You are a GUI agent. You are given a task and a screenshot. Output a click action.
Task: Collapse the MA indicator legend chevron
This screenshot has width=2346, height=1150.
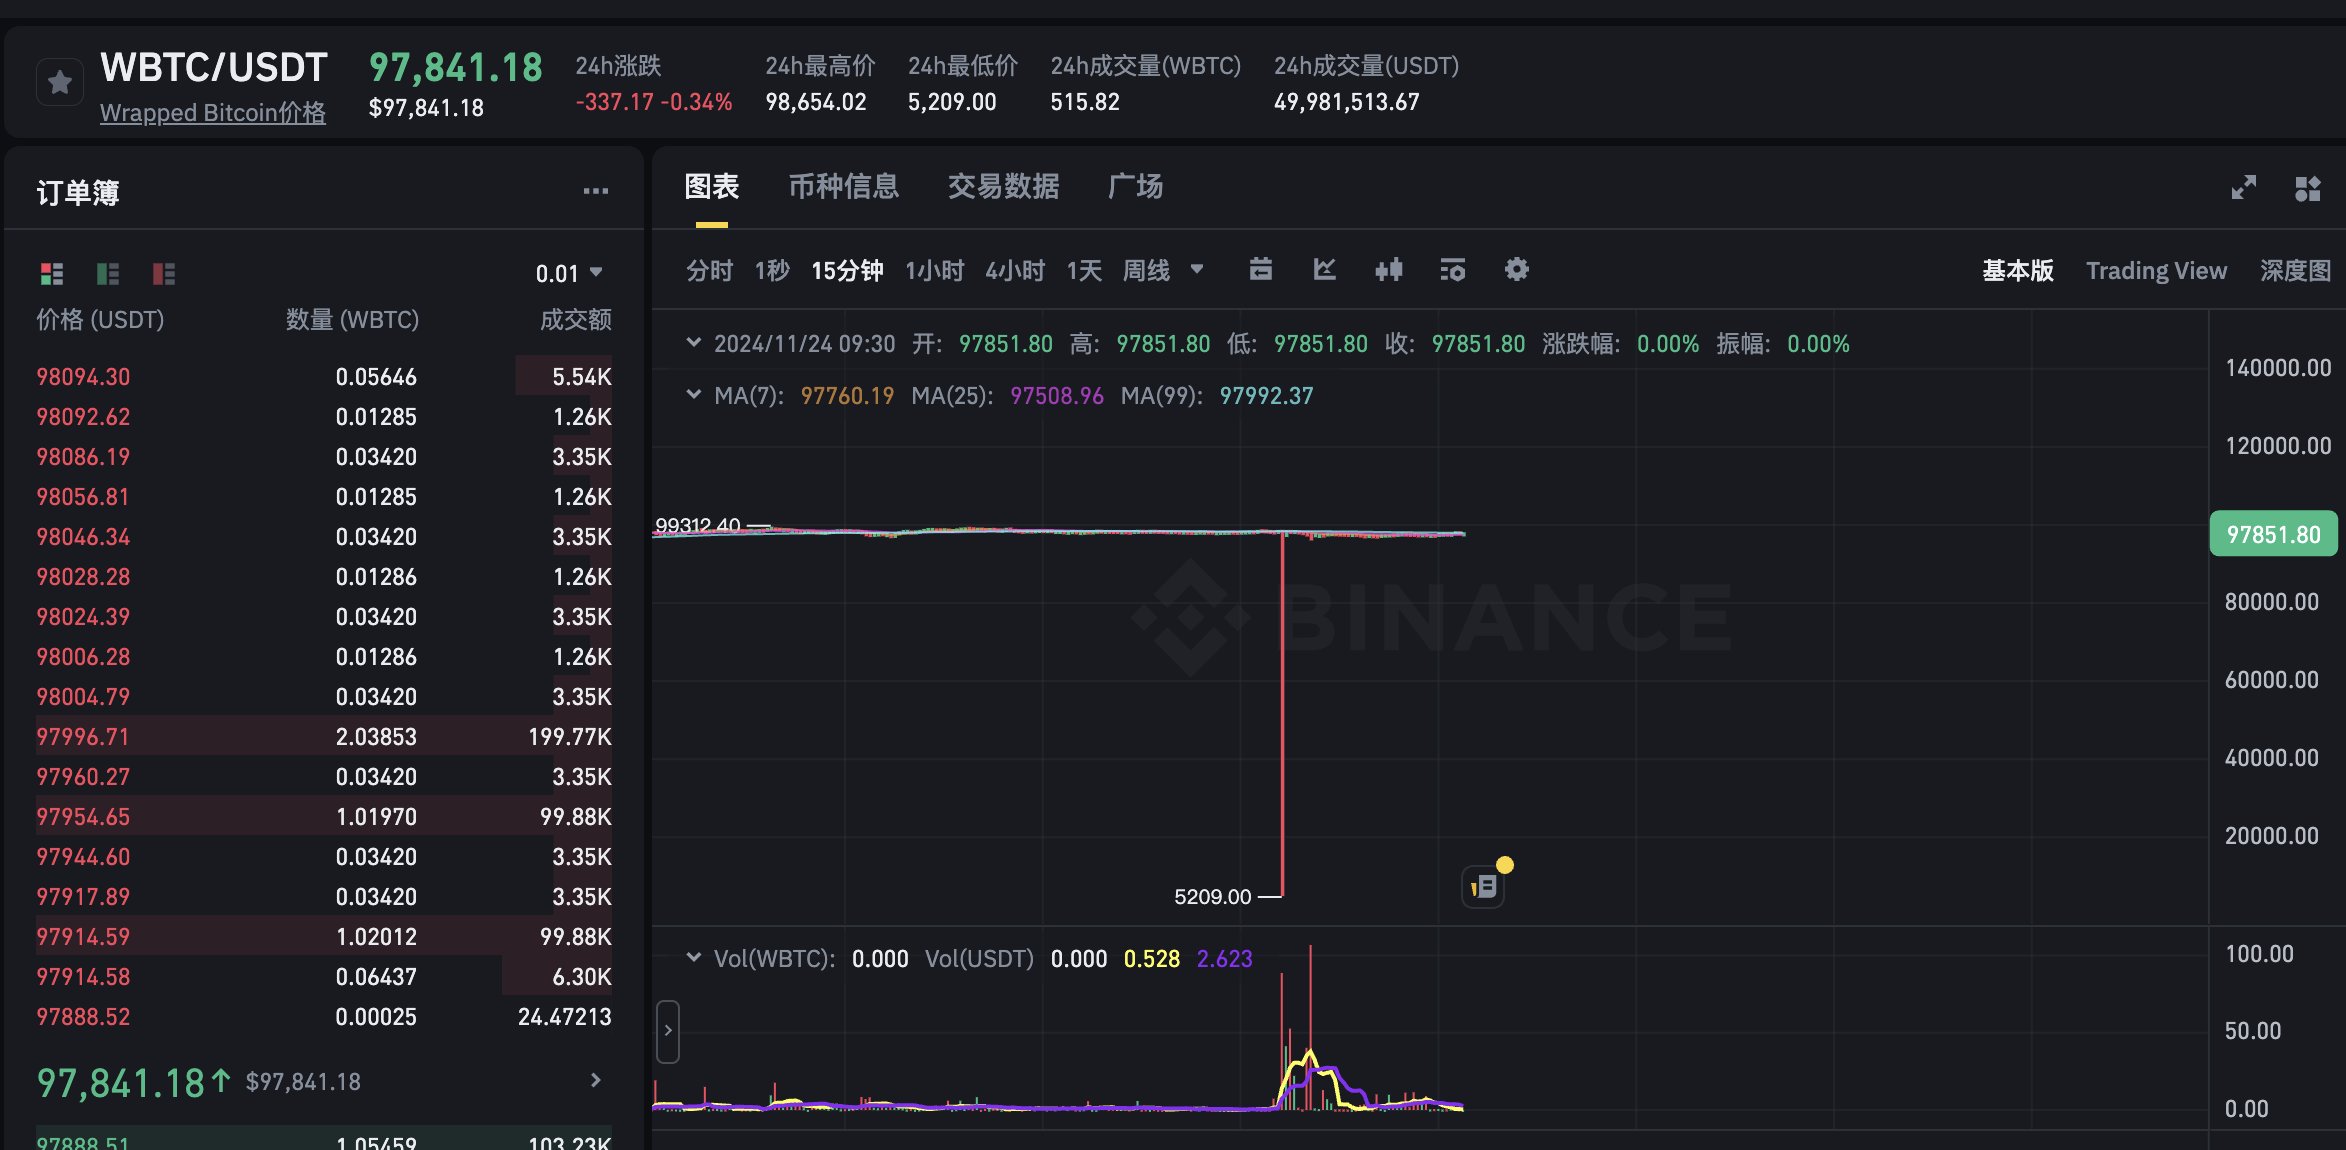click(693, 395)
